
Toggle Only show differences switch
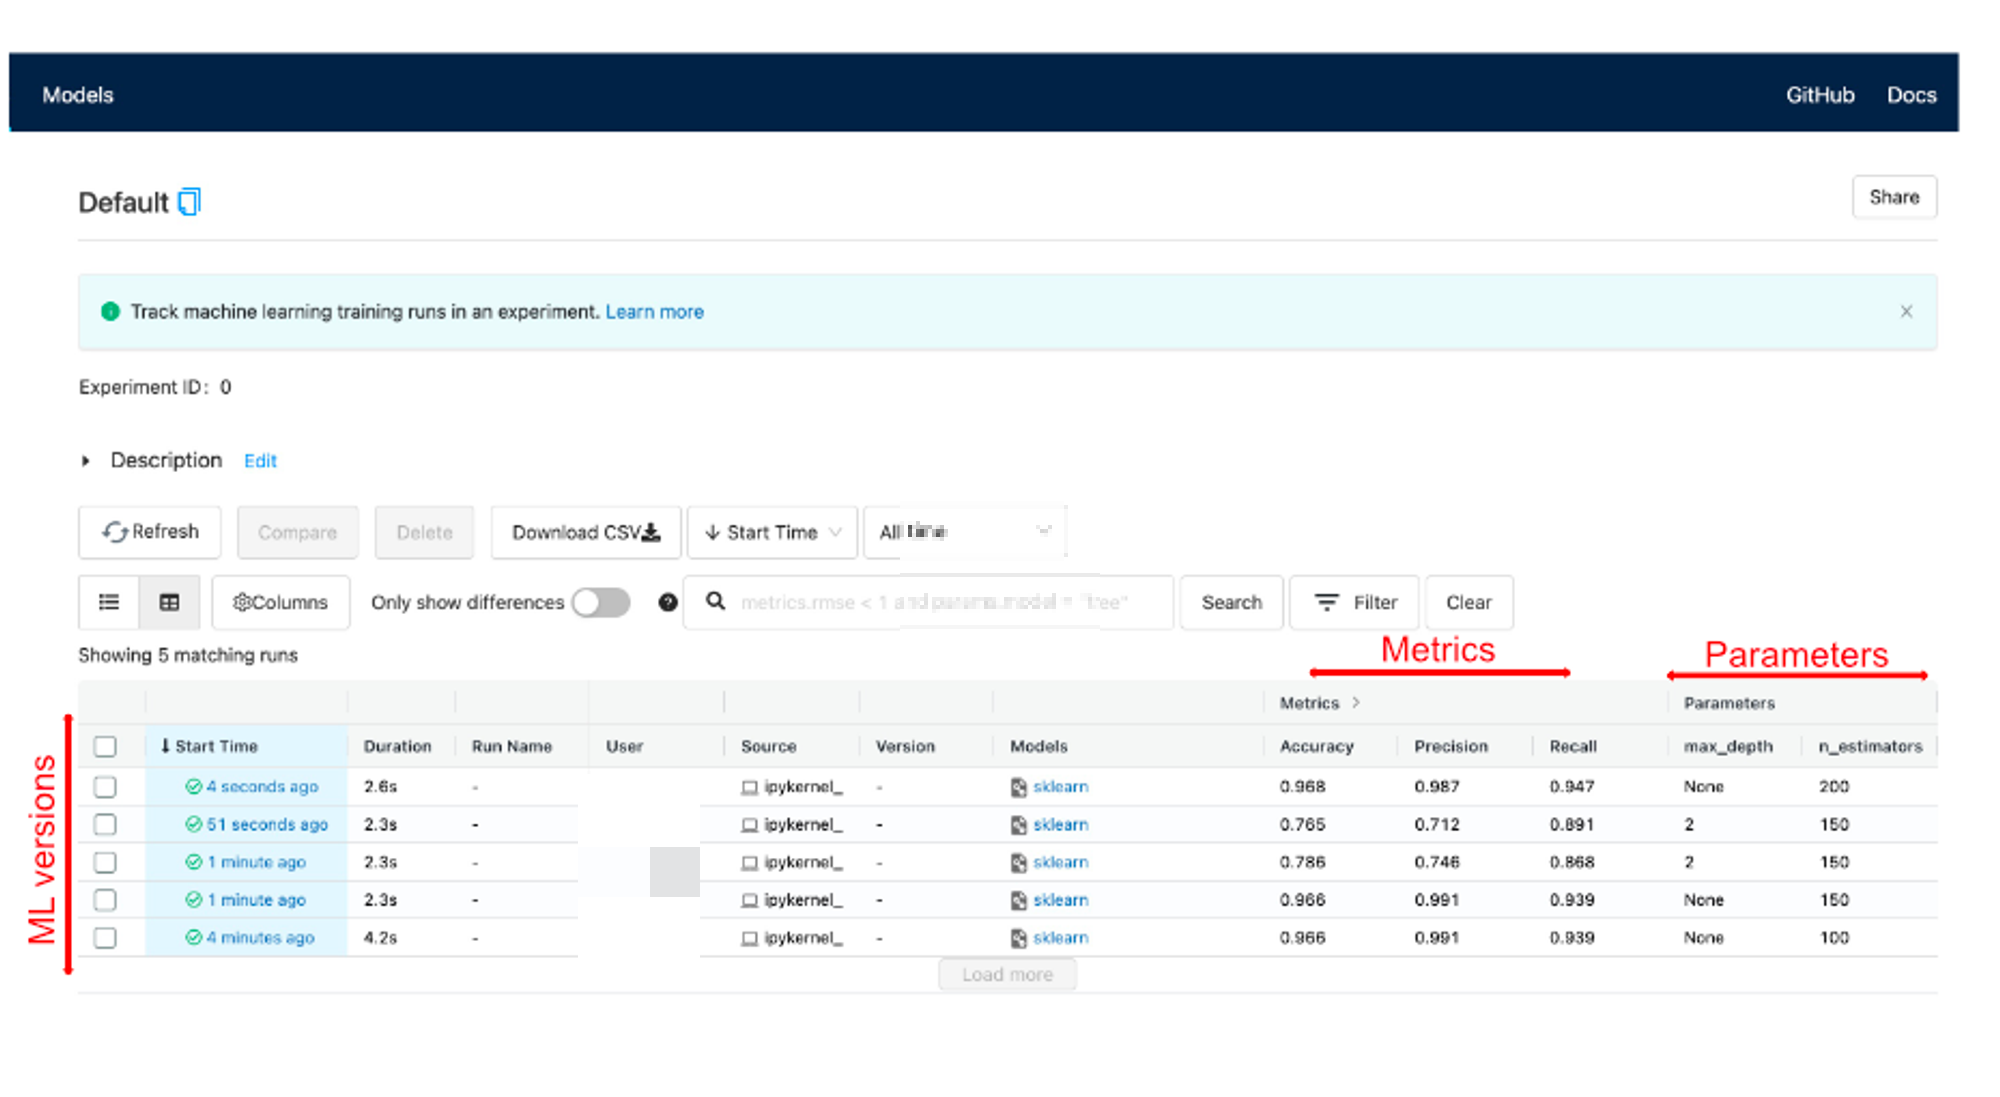pyautogui.click(x=601, y=602)
